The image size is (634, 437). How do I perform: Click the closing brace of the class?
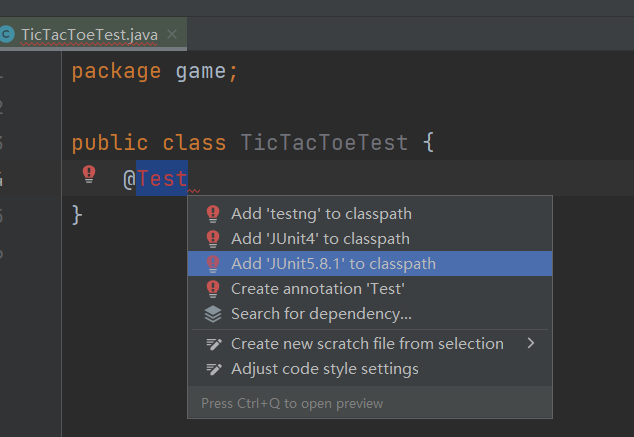click(x=77, y=215)
